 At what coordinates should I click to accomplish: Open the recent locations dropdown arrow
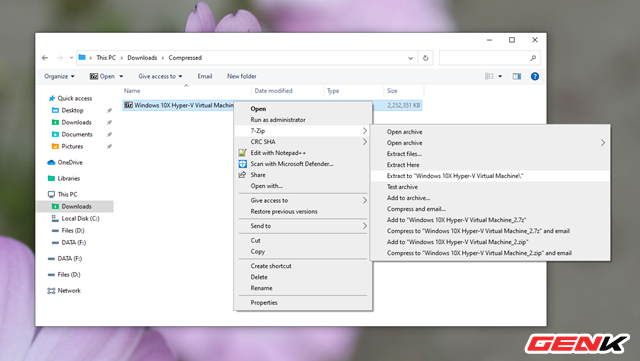coord(71,58)
